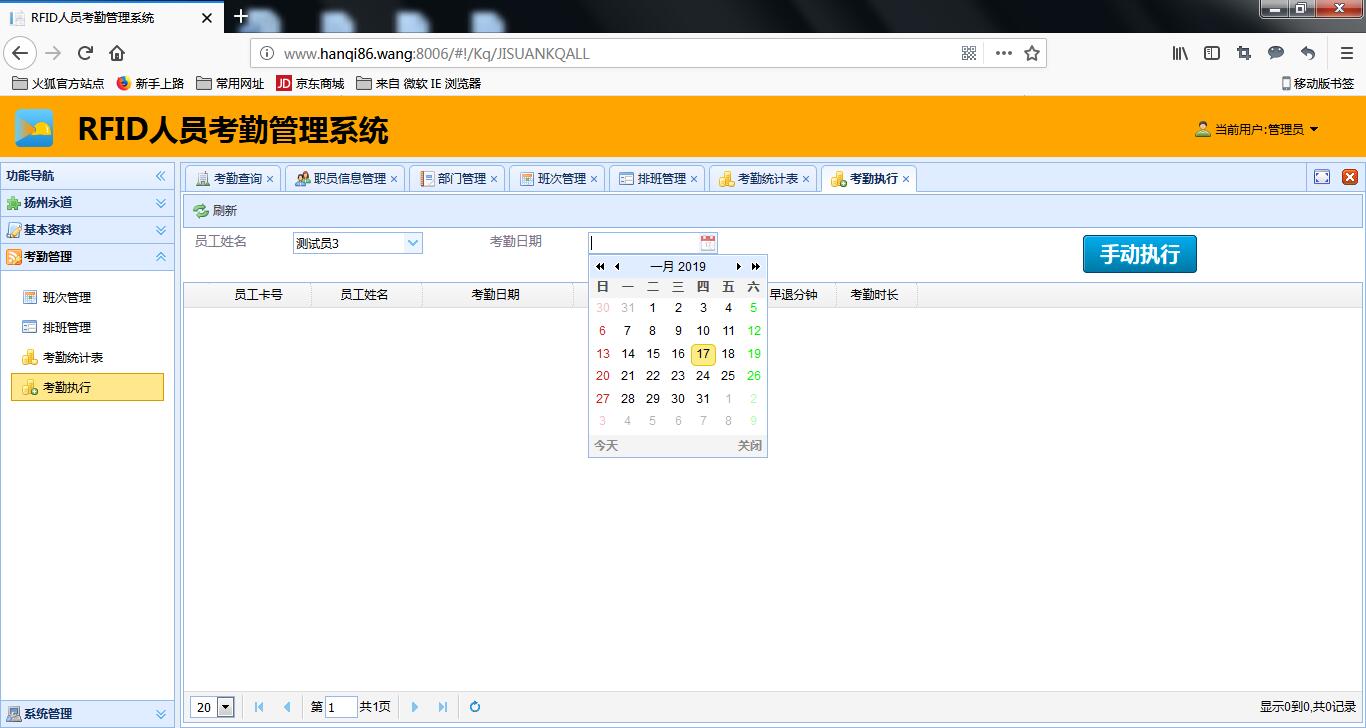Collapse the 功能导航 sidebar panel

[x=160, y=176]
